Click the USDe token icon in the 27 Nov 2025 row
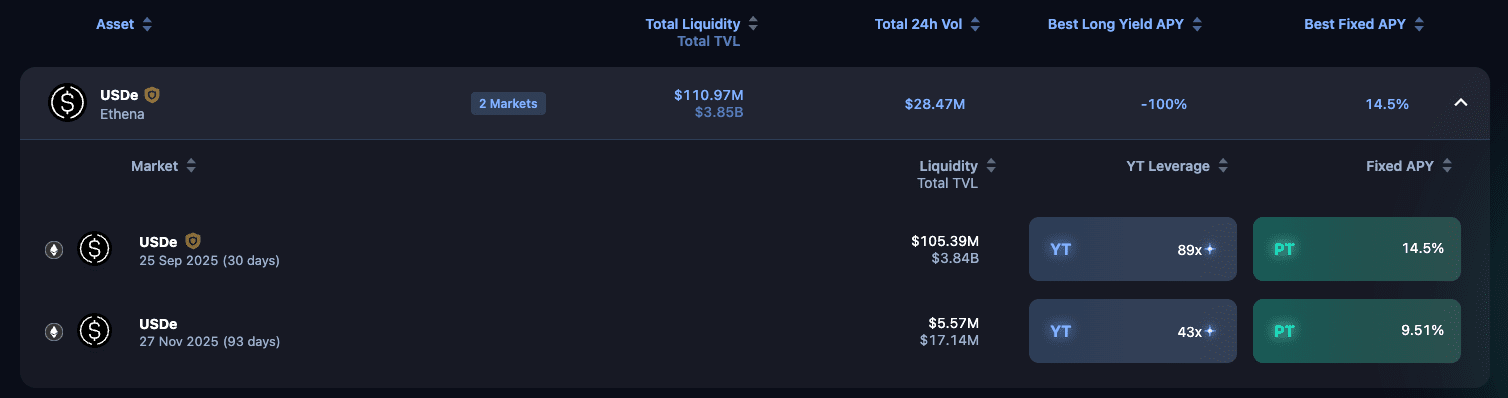Screen dimensions: 1508x398 coord(94,331)
